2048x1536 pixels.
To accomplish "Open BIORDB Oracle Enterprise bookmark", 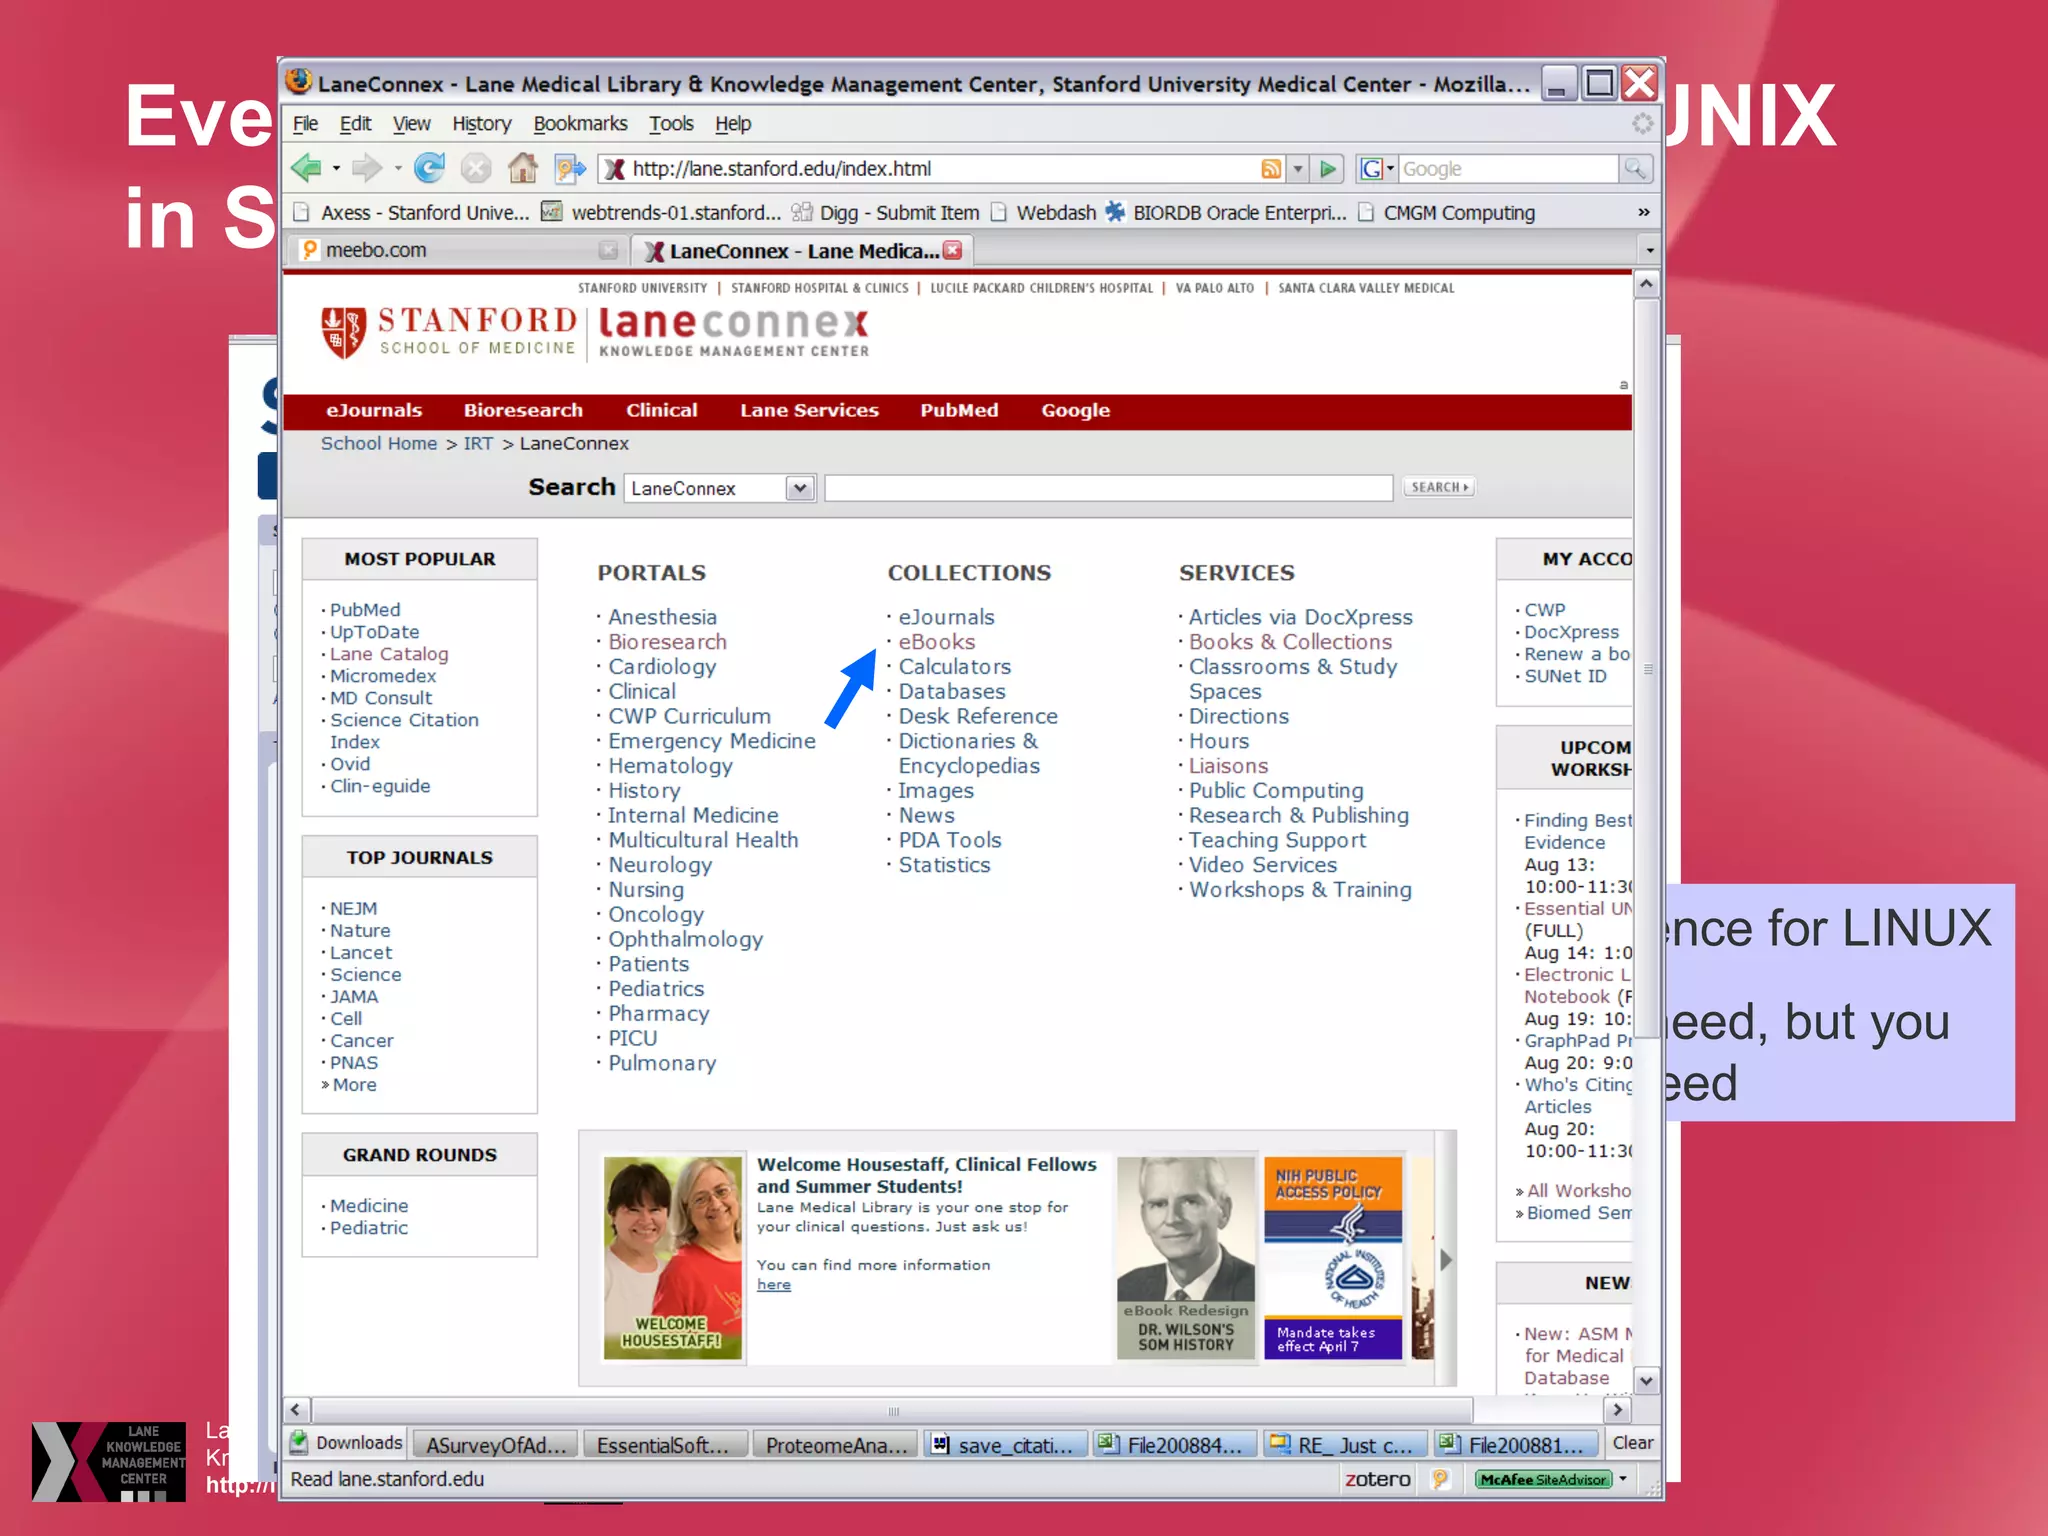I will (x=1226, y=213).
